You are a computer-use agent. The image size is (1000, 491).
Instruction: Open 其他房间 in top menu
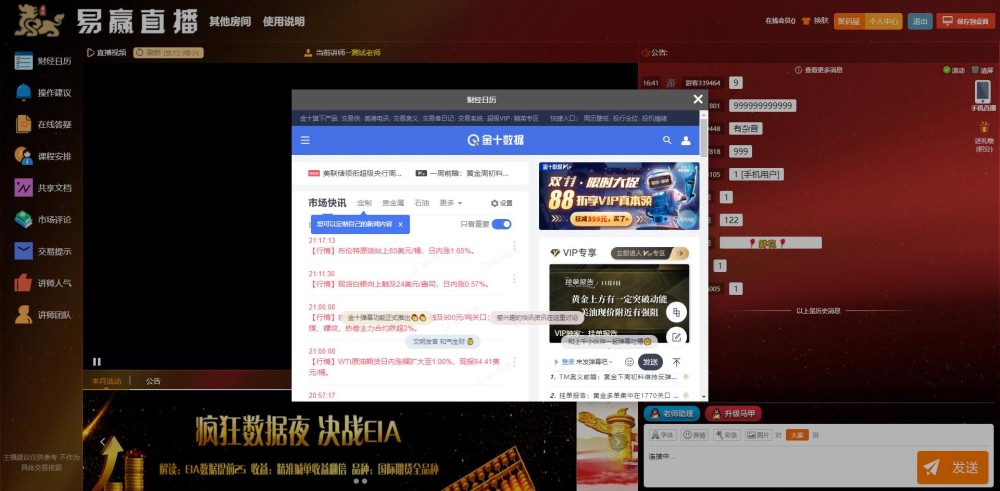pos(230,21)
